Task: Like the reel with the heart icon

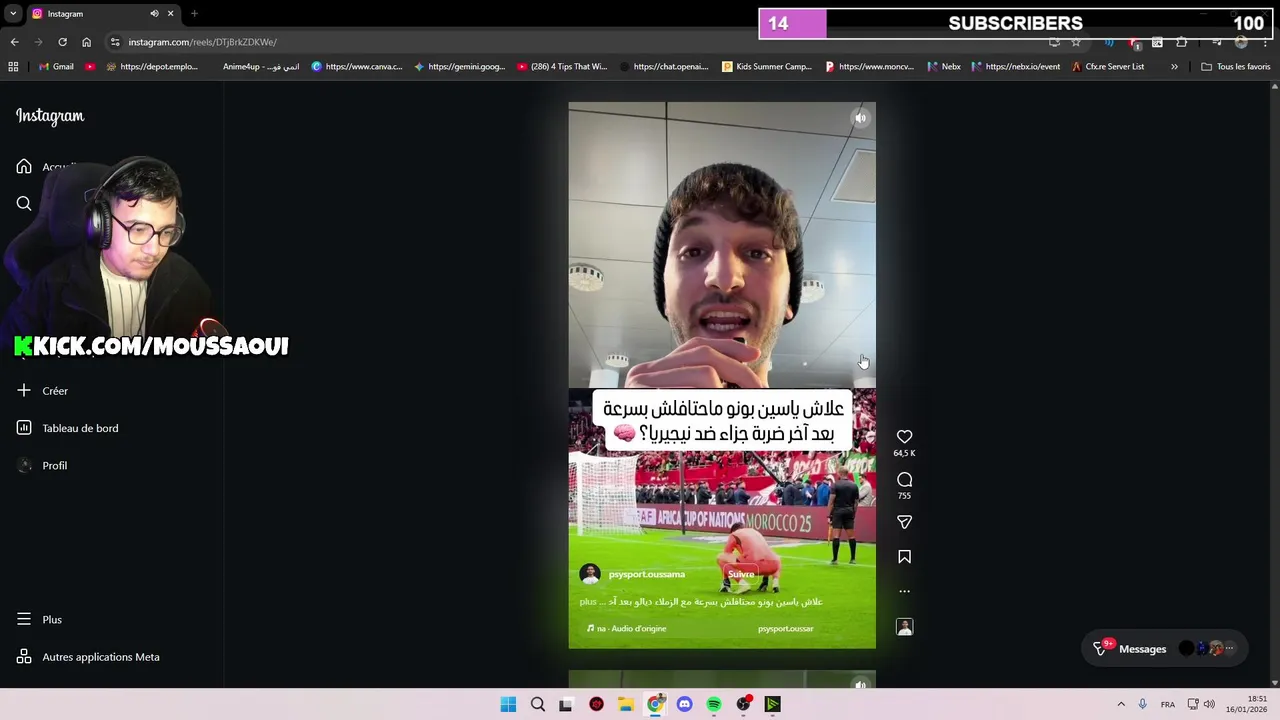Action: click(x=904, y=437)
